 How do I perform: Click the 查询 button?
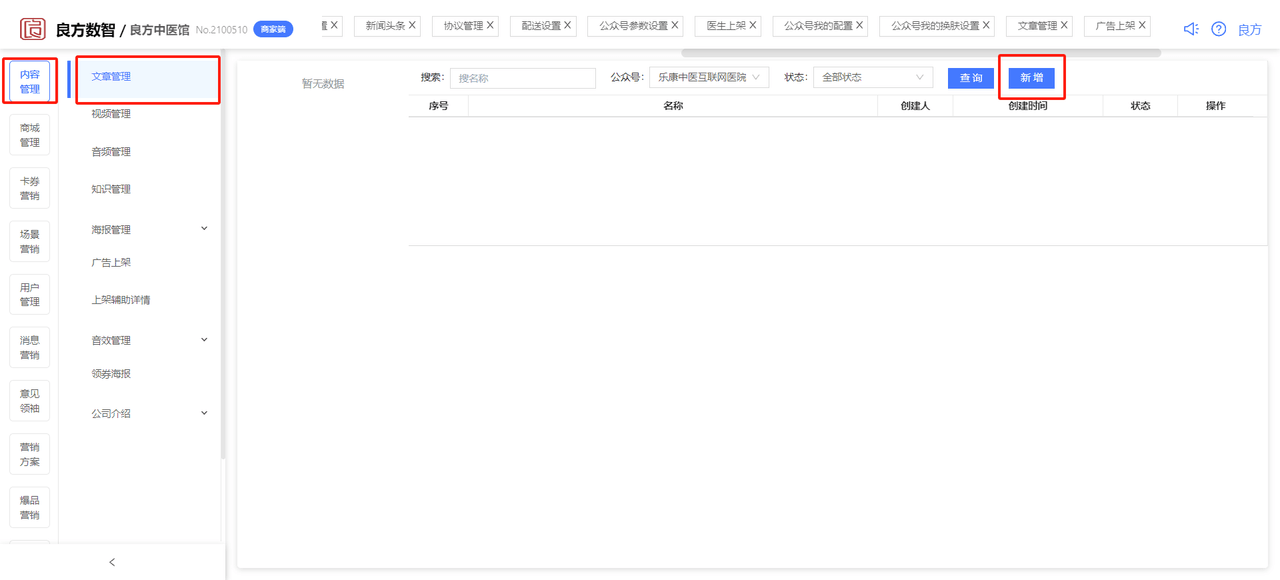tap(971, 78)
